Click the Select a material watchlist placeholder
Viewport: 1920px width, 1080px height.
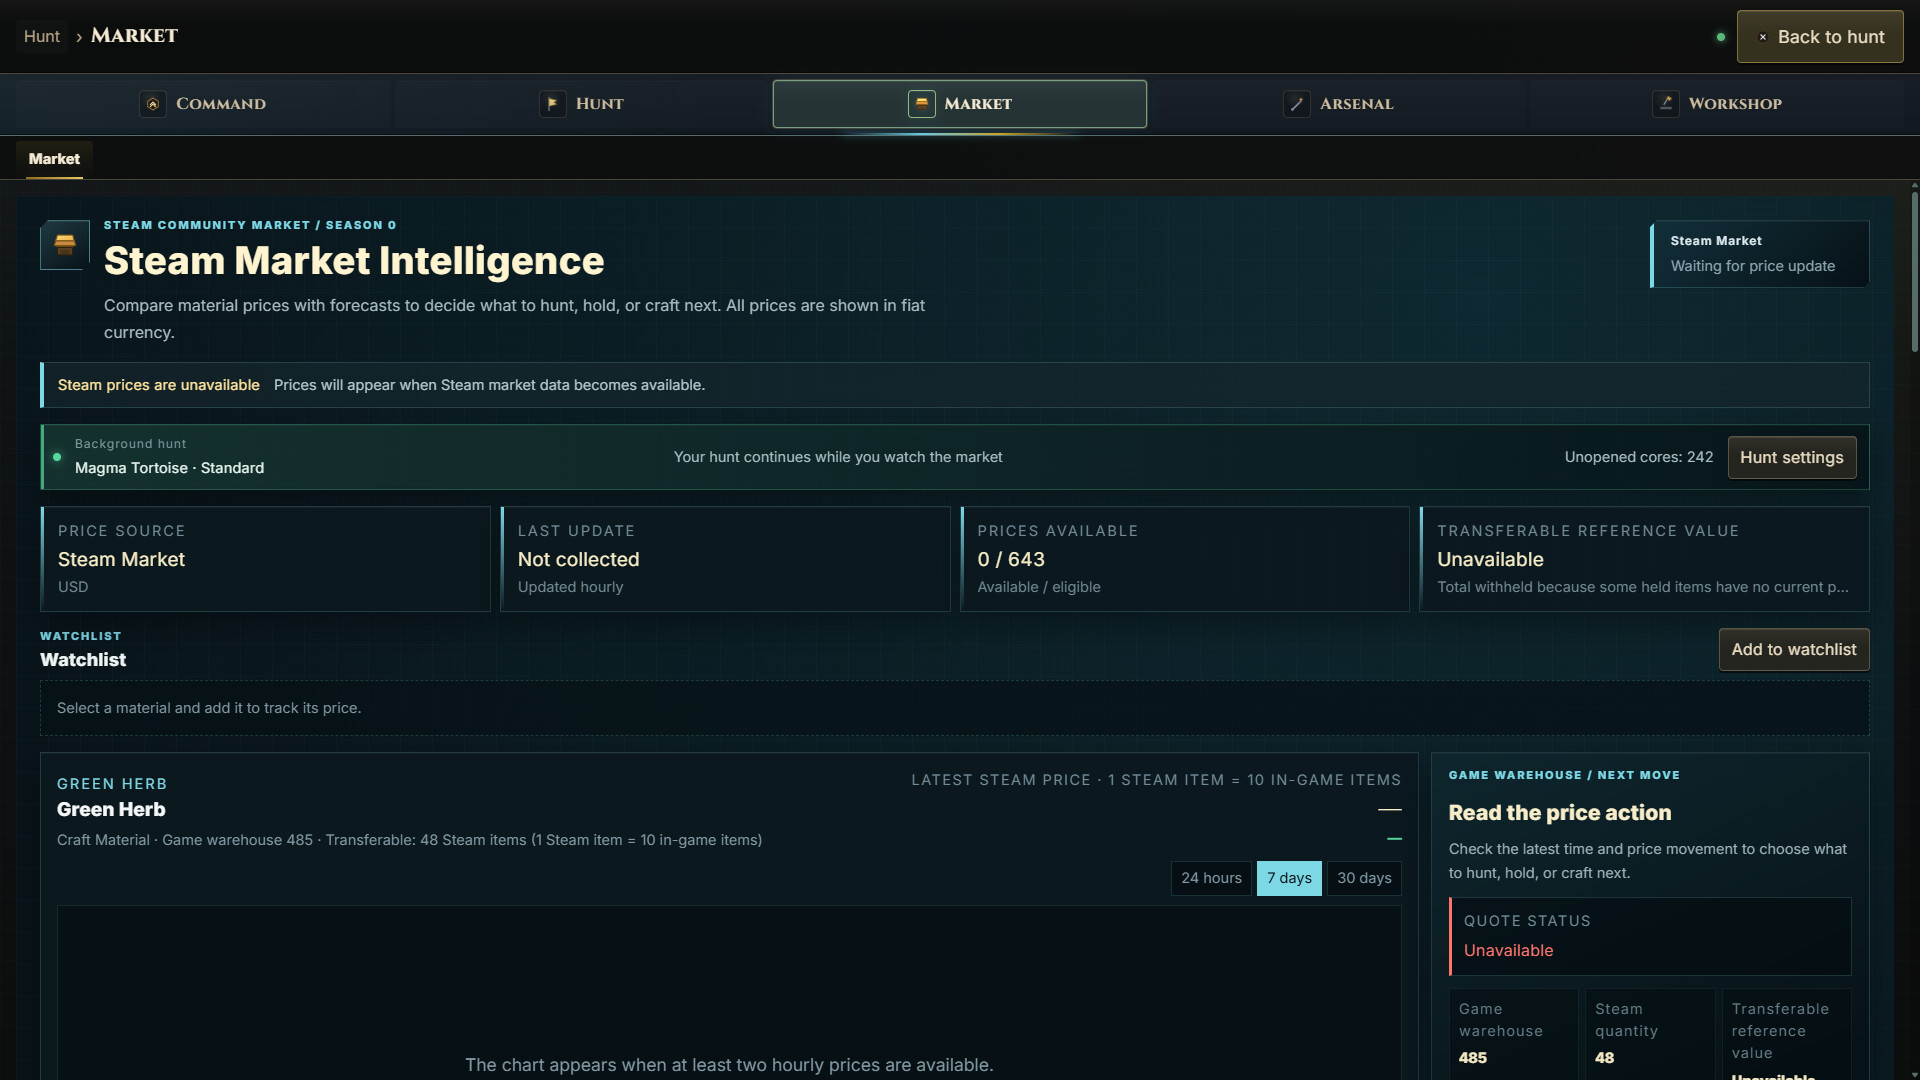click(x=955, y=708)
